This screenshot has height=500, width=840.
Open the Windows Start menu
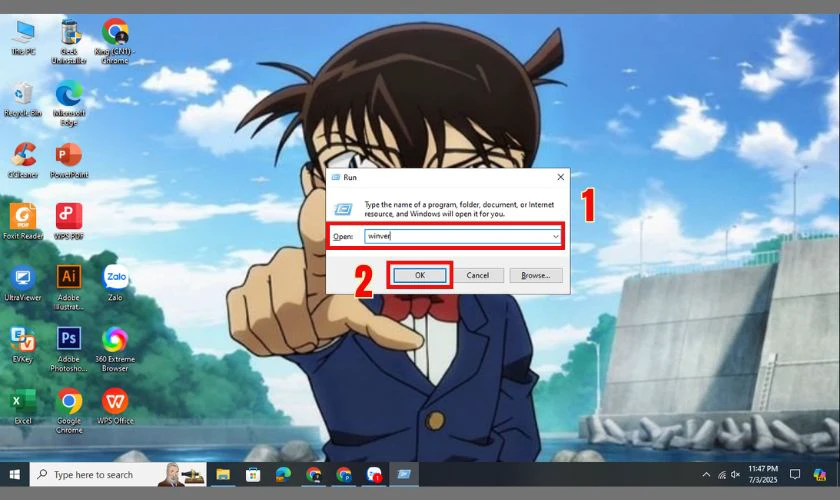click(x=15, y=474)
